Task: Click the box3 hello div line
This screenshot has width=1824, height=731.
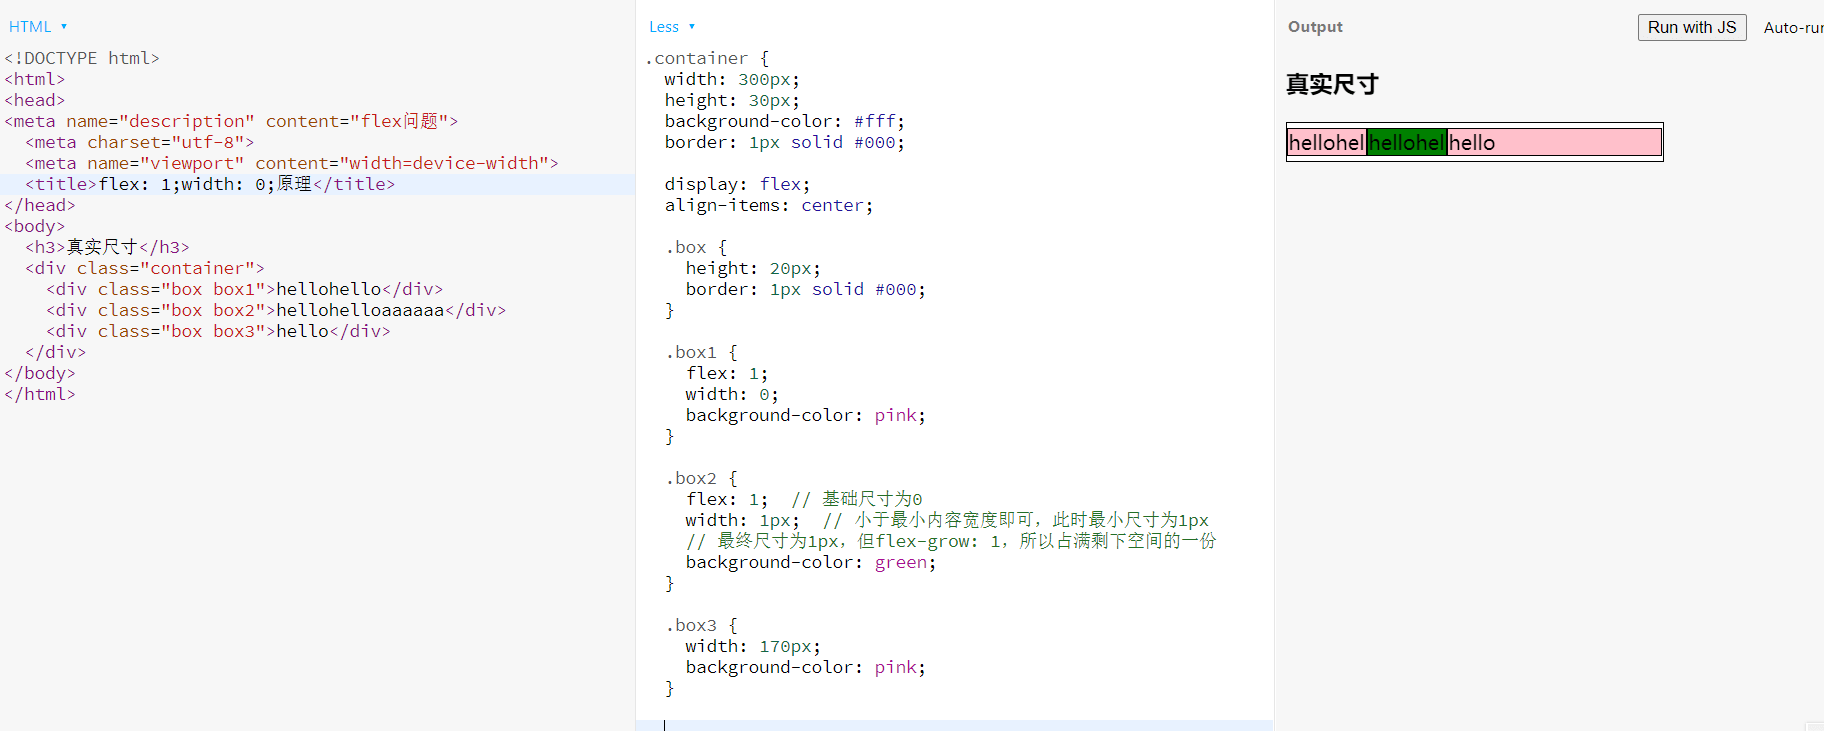Action: pos(218,331)
